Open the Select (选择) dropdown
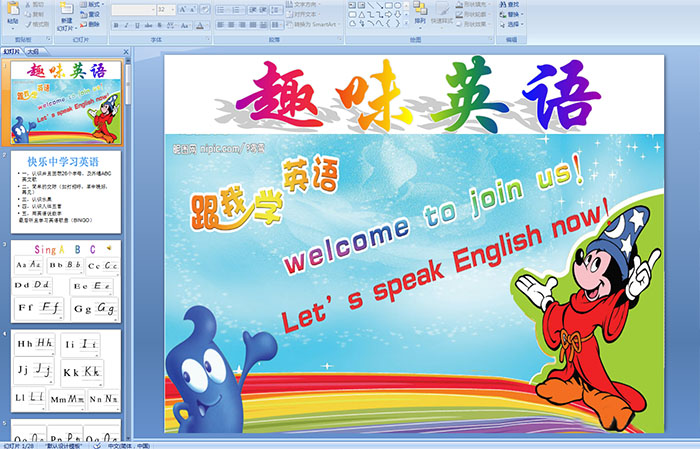 click(x=512, y=24)
